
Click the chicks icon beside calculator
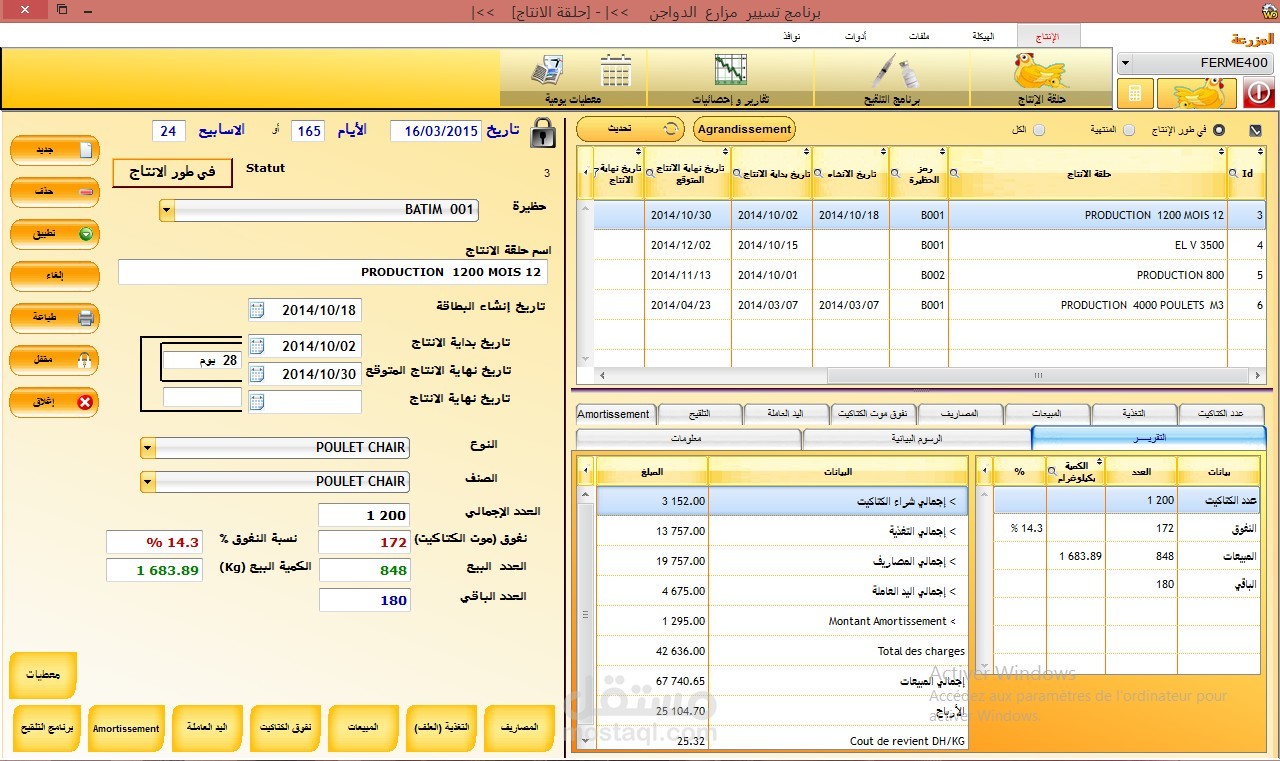tap(1197, 94)
